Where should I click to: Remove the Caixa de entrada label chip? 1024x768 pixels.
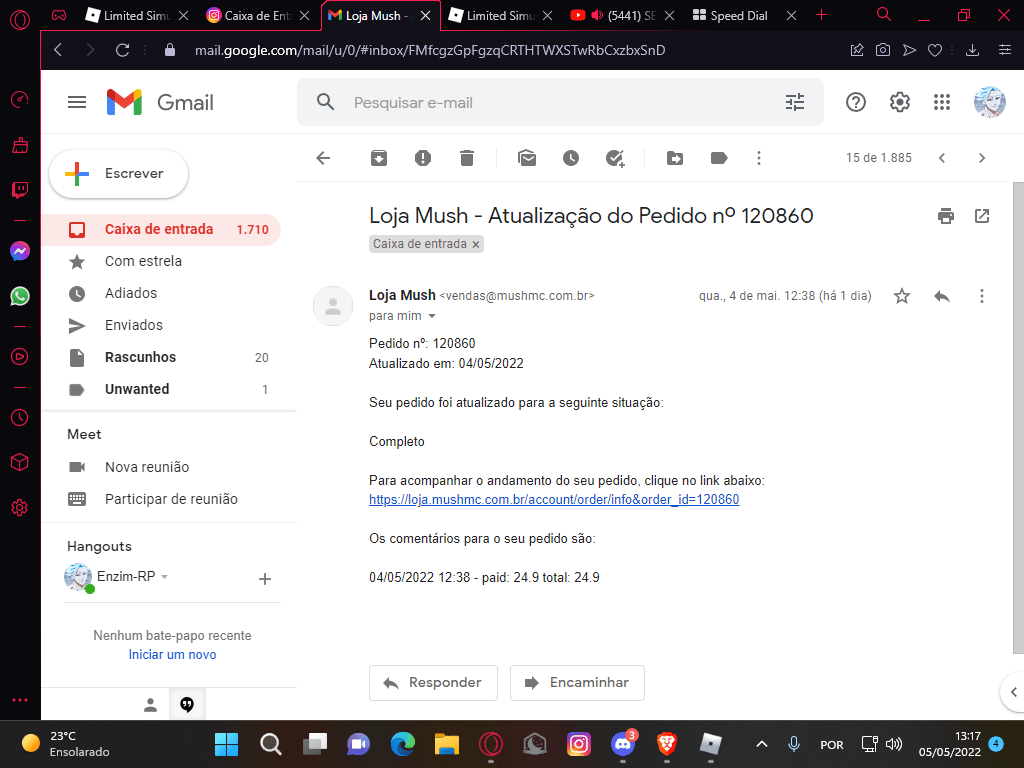coord(476,244)
